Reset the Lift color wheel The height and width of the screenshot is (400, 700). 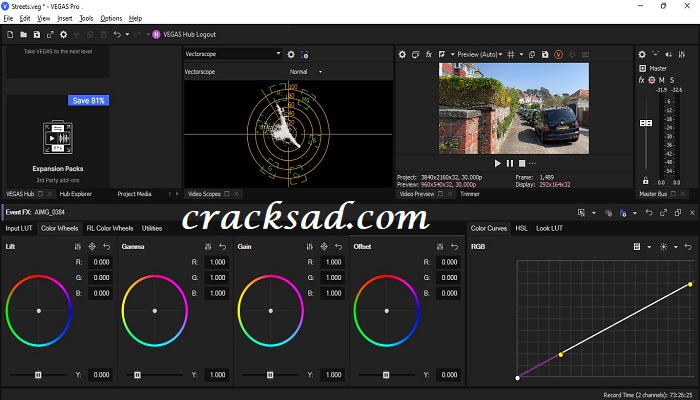(x=106, y=246)
